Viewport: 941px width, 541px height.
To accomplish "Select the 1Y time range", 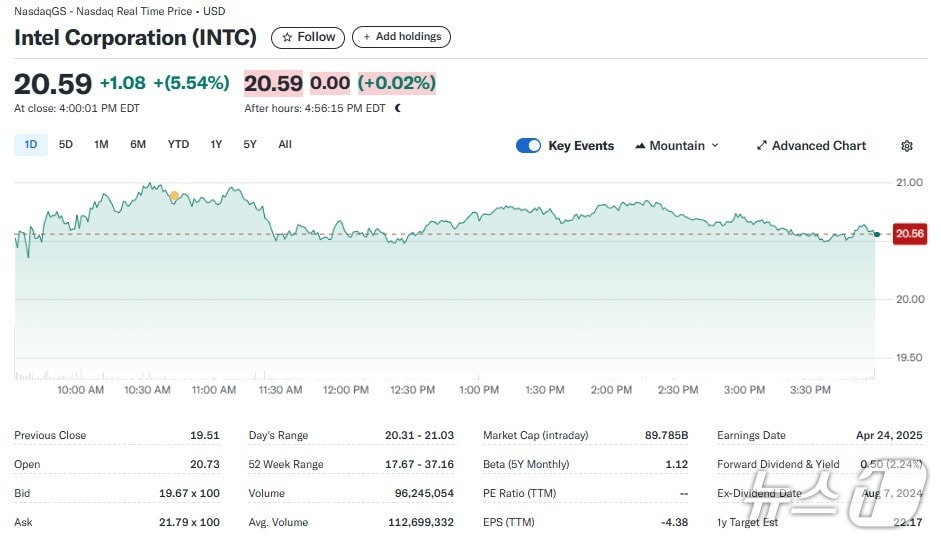I will 216,145.
